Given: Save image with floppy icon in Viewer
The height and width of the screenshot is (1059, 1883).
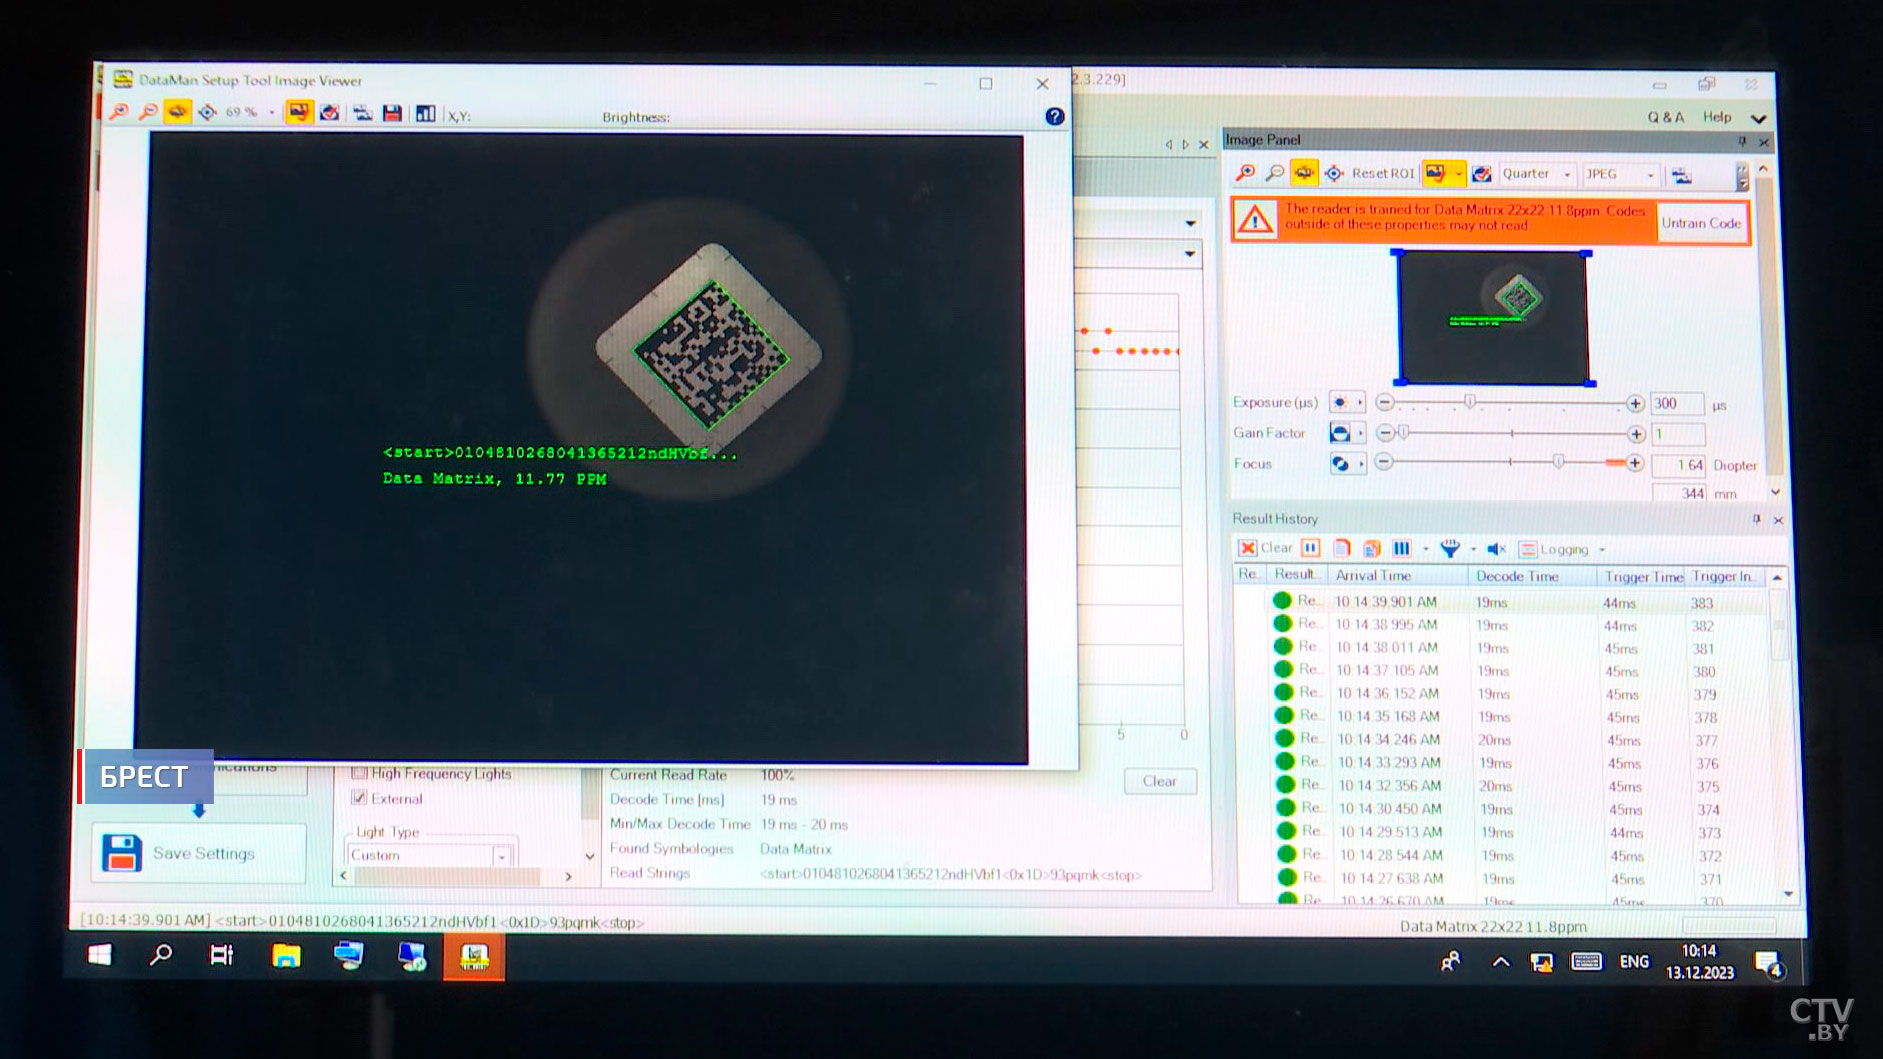Looking at the screenshot, I should (392, 114).
